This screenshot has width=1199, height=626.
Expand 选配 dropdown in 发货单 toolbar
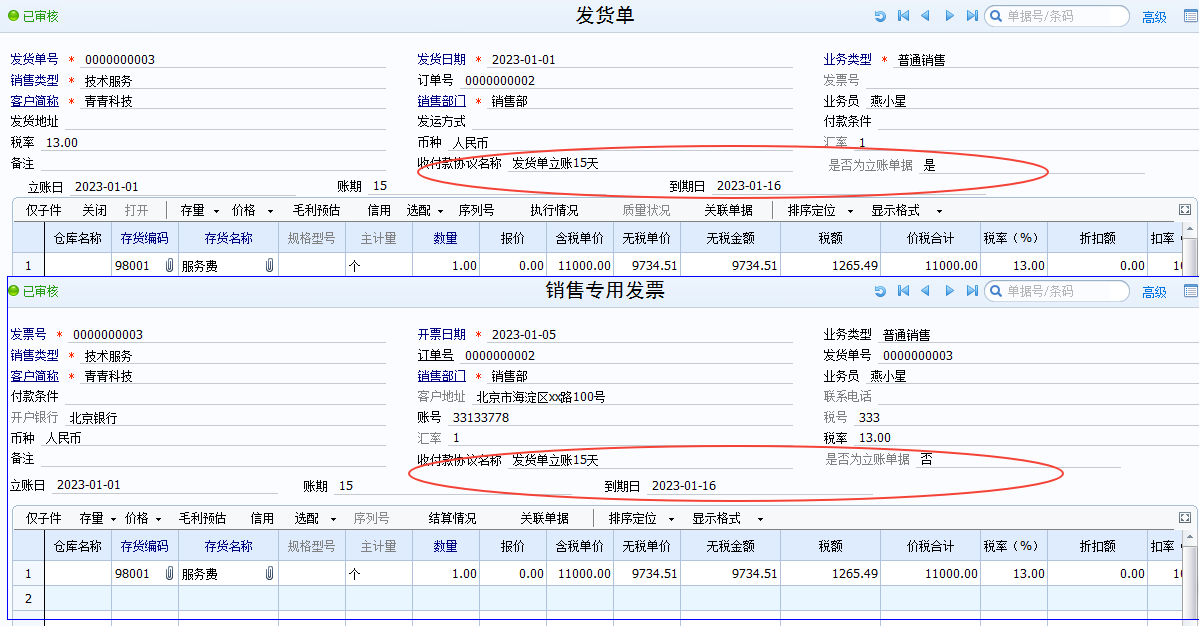440,211
